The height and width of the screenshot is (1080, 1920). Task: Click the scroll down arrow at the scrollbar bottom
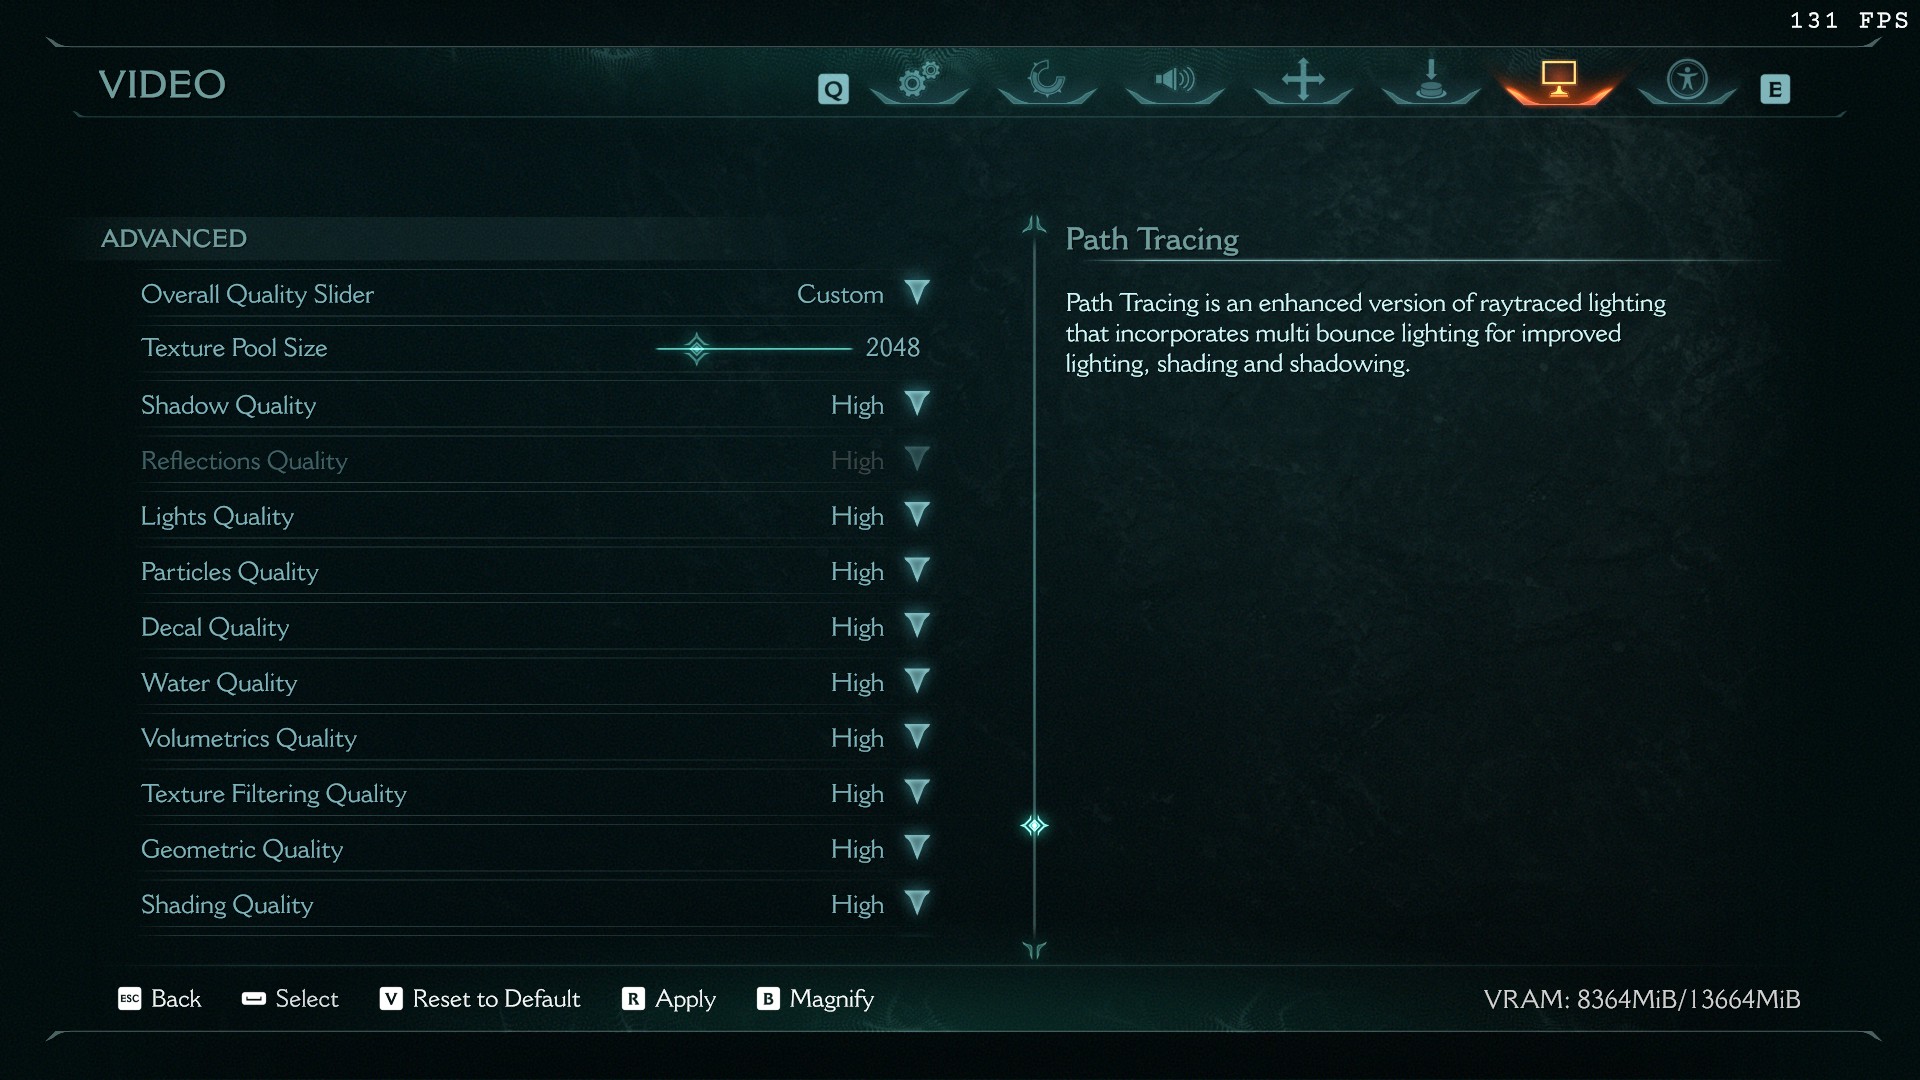click(1034, 950)
